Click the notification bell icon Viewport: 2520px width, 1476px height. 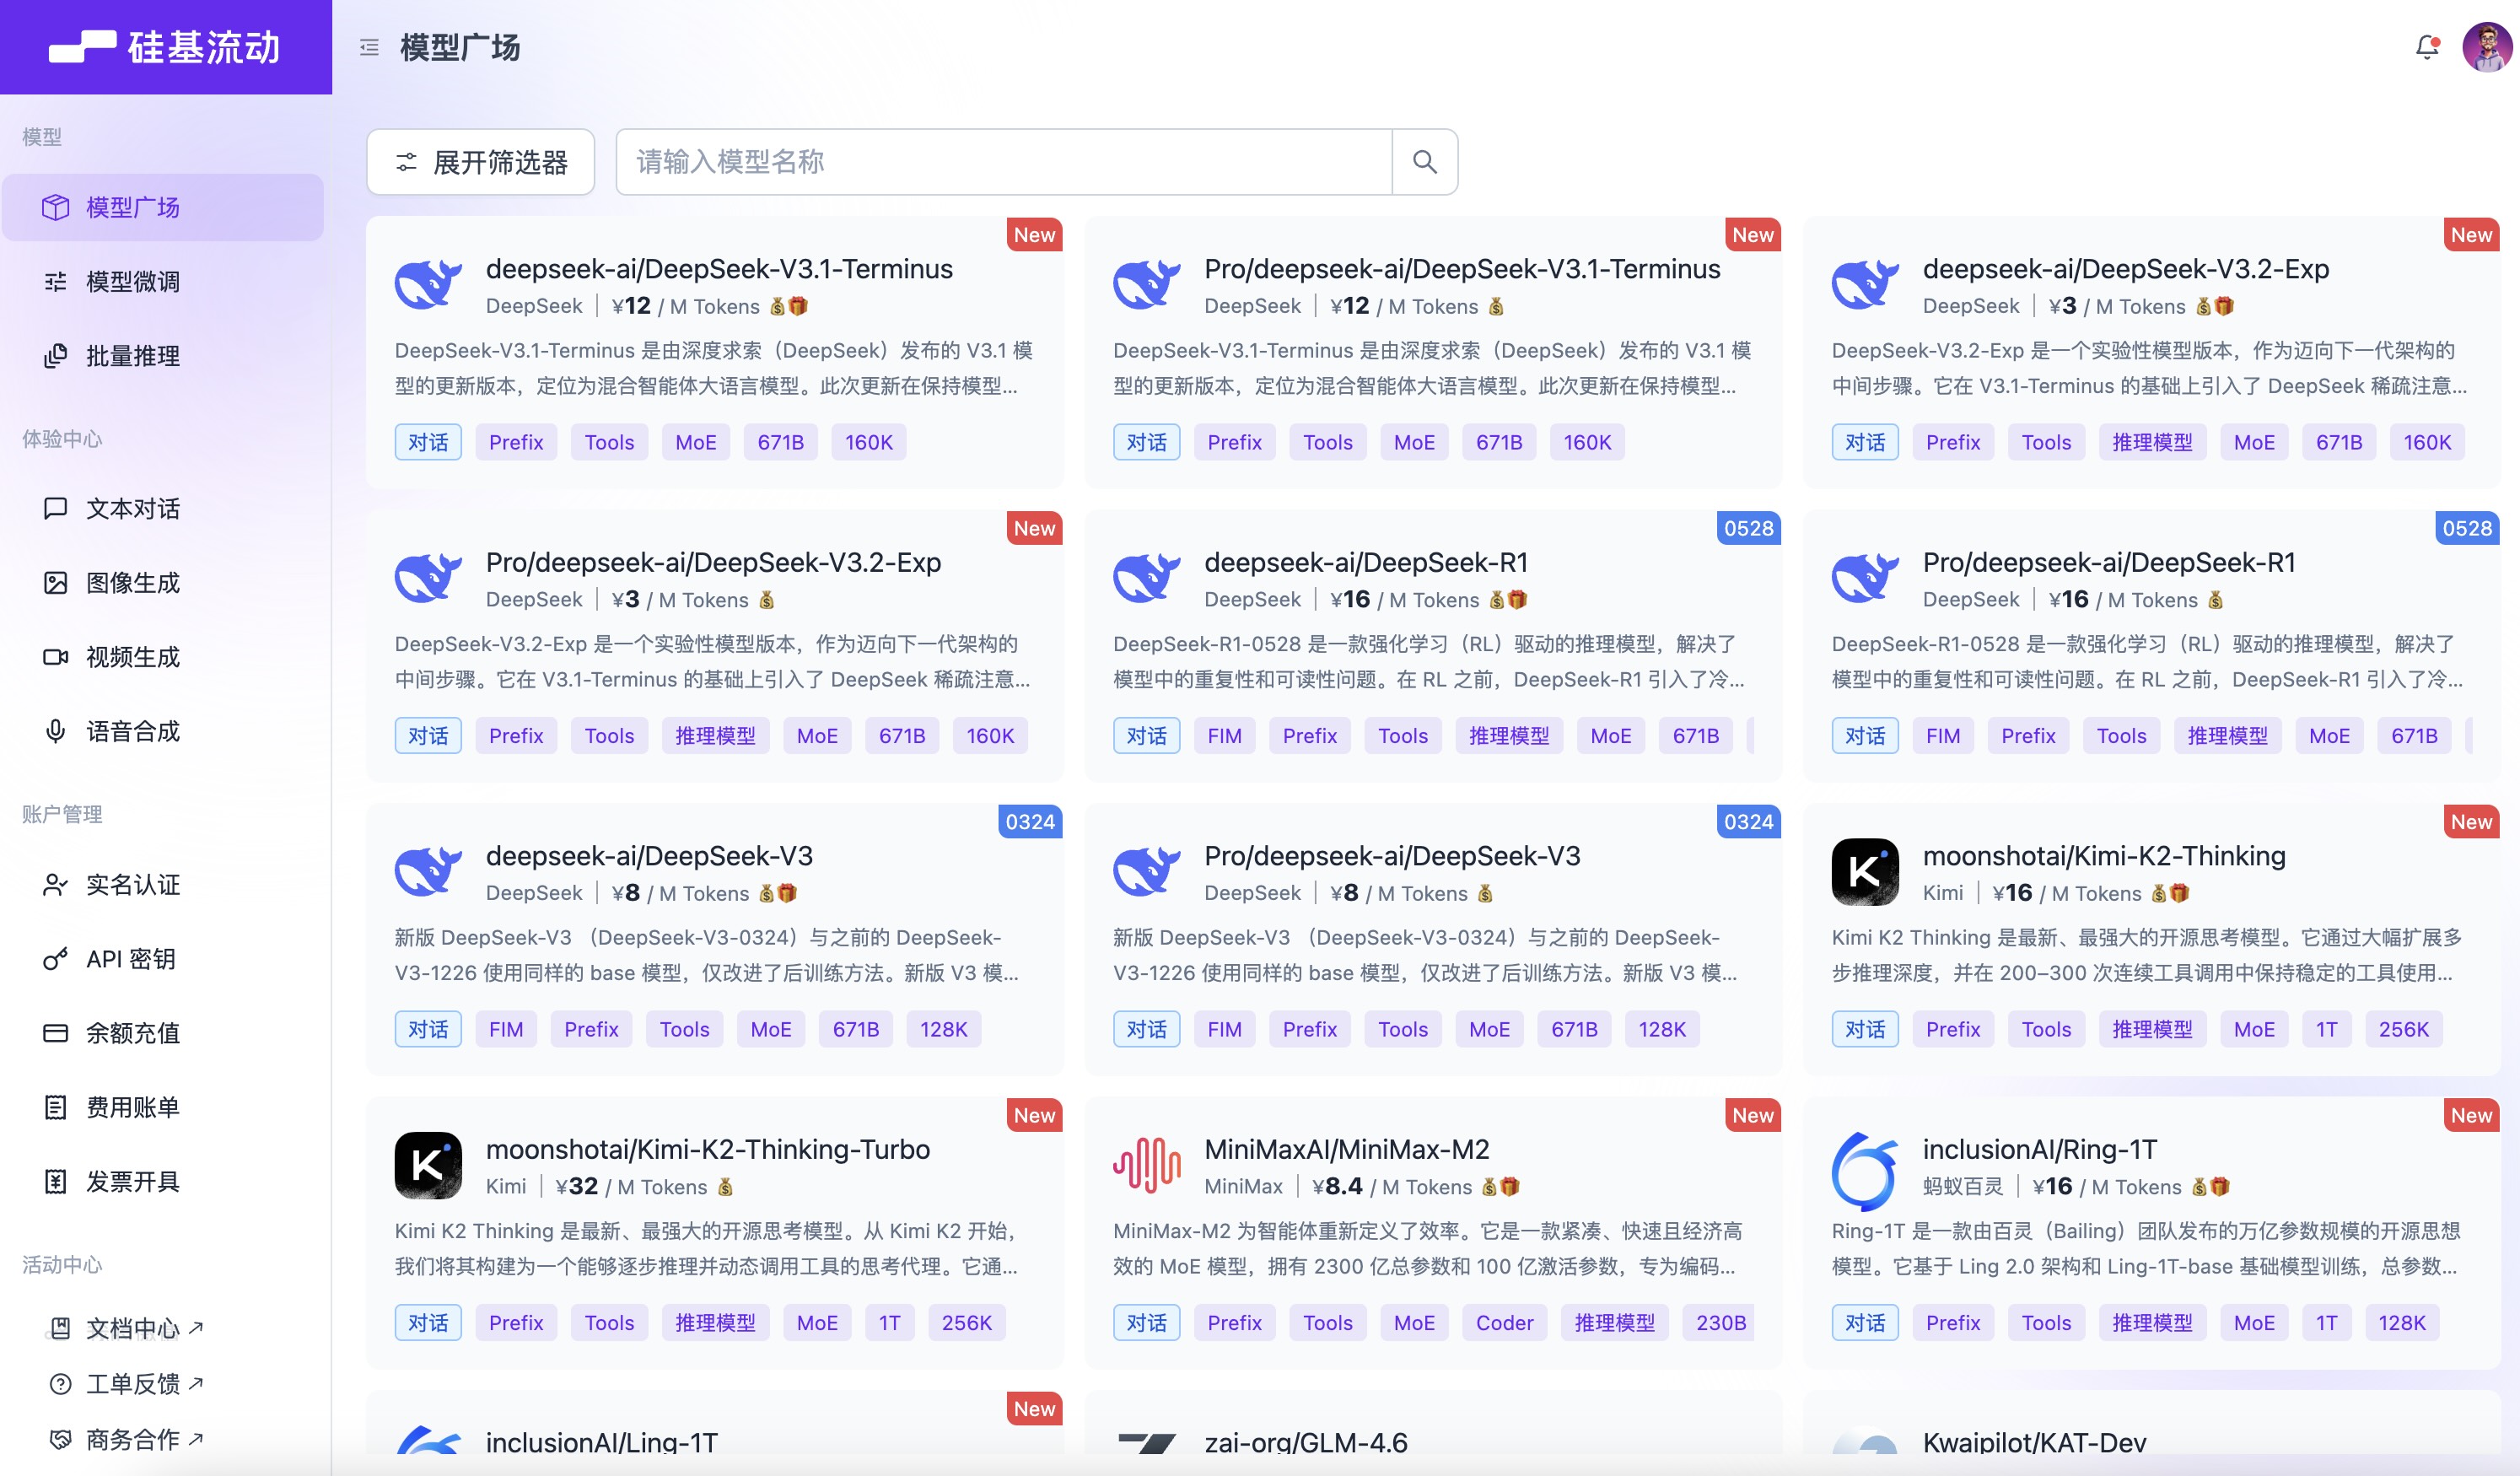pos(2427,47)
